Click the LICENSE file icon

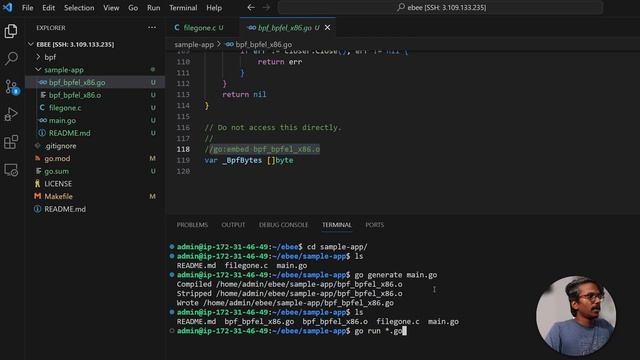coord(38,184)
